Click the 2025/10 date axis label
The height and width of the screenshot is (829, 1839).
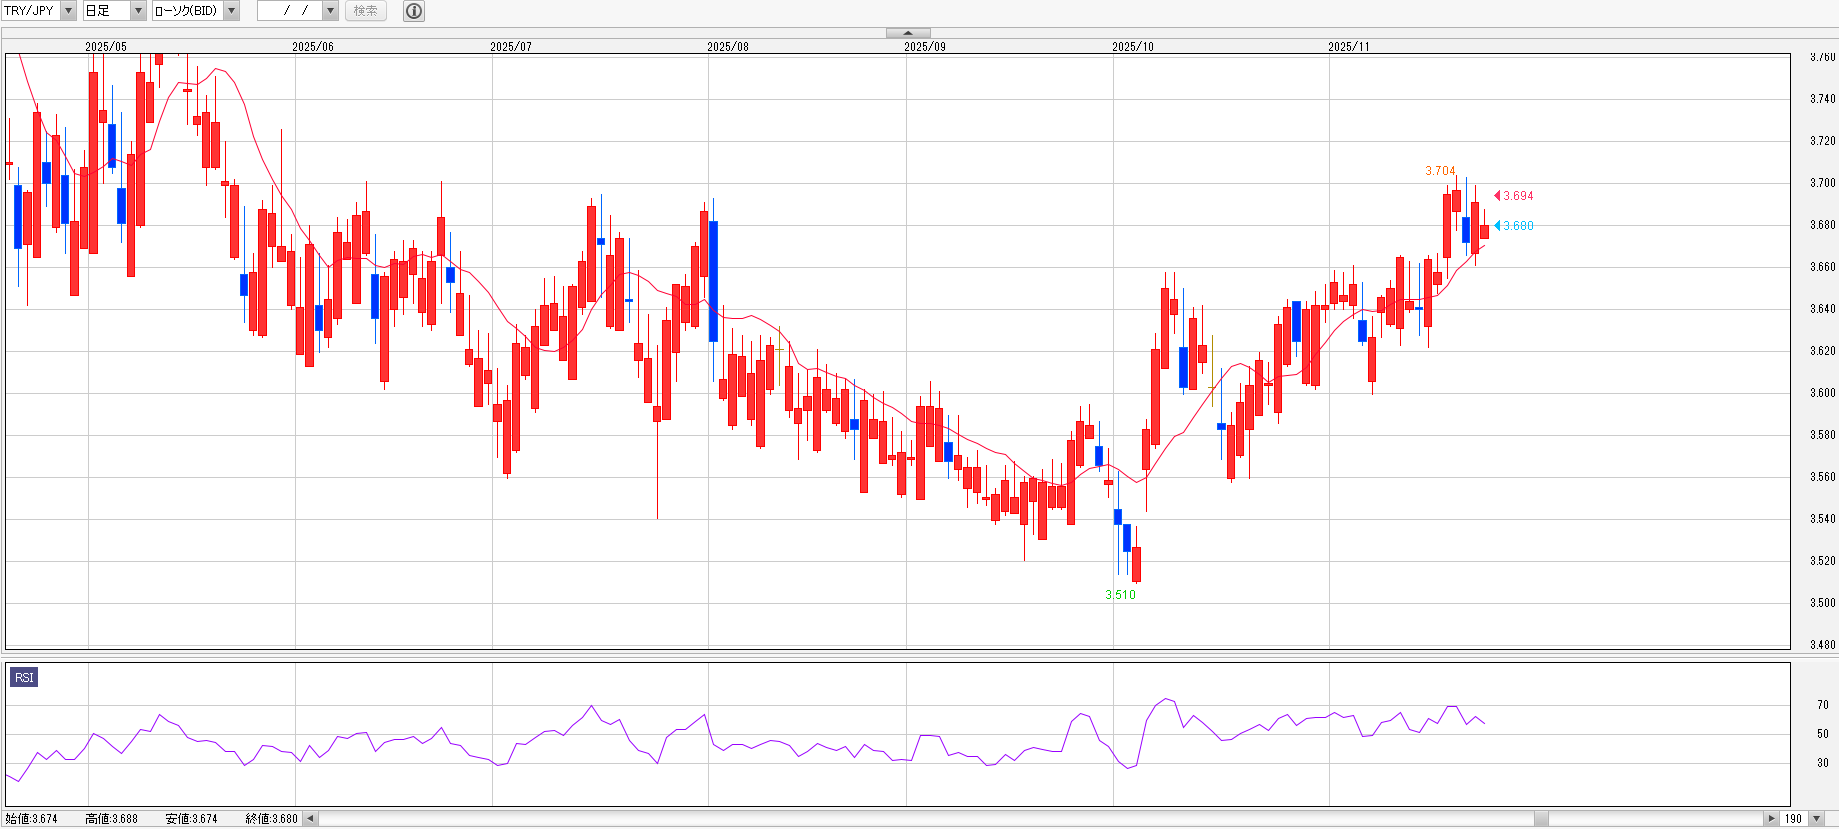(1132, 47)
